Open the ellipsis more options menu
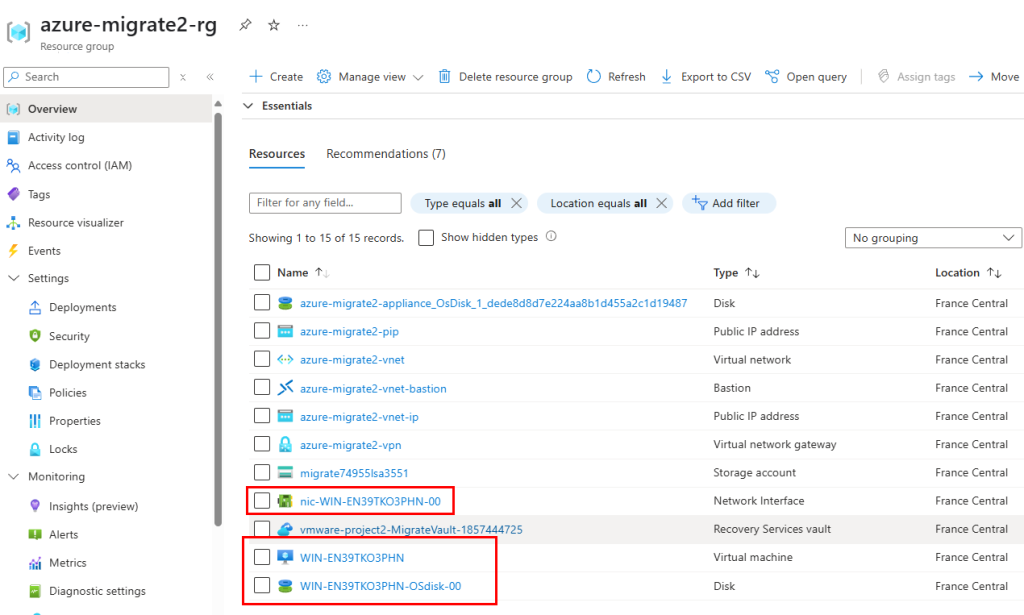Image resolution: width=1024 pixels, height=615 pixels. coord(302,25)
